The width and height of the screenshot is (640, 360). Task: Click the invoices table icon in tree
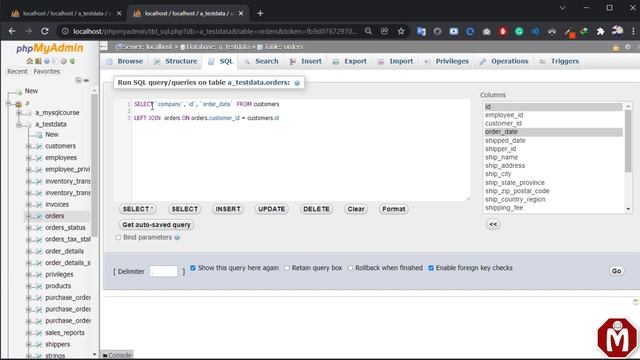(39, 204)
